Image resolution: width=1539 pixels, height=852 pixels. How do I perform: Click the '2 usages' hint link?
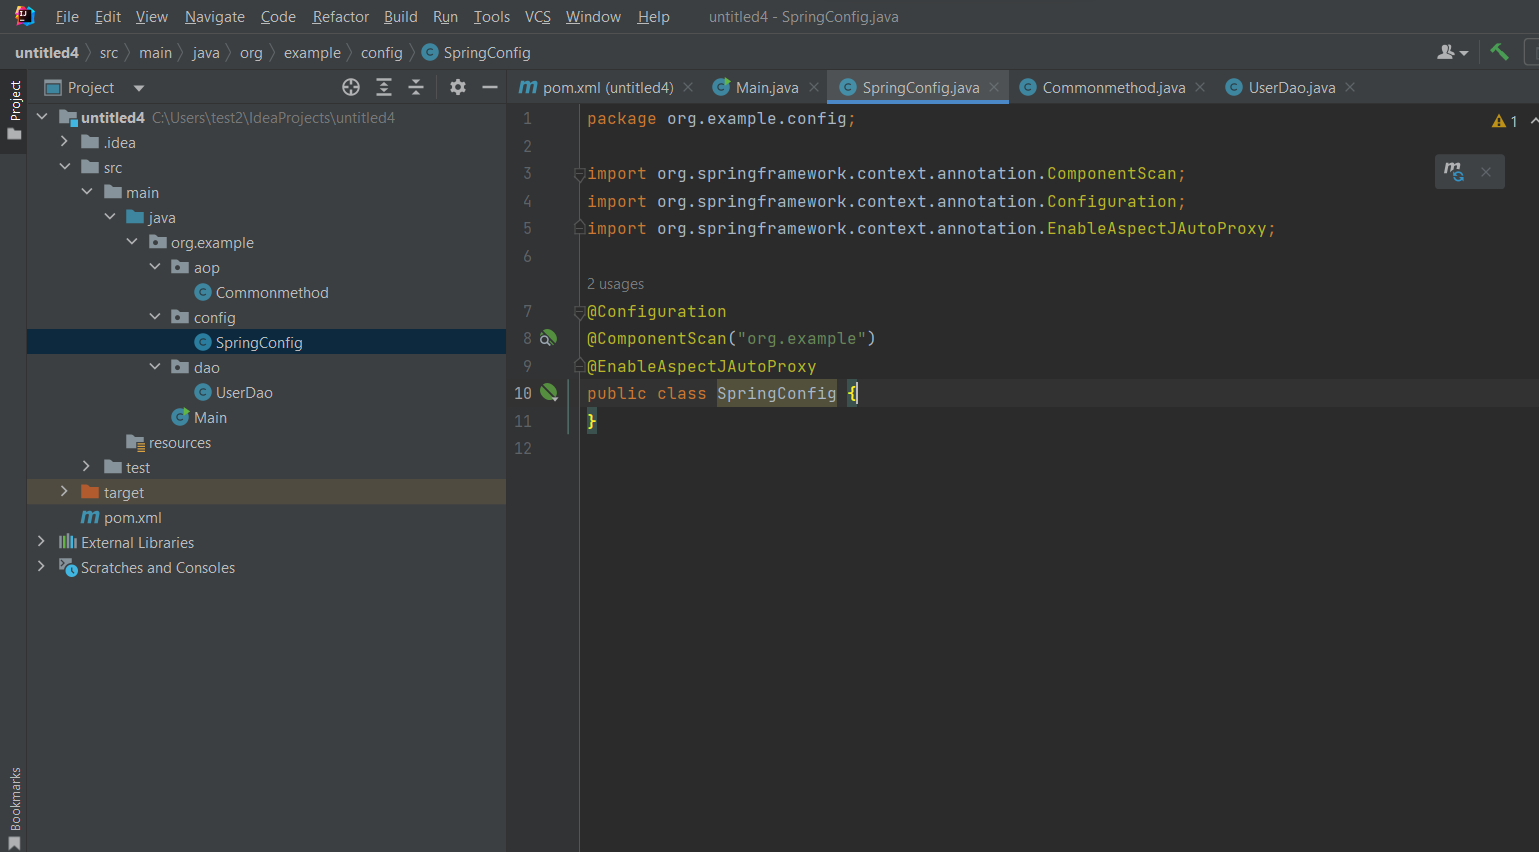pyautogui.click(x=615, y=284)
